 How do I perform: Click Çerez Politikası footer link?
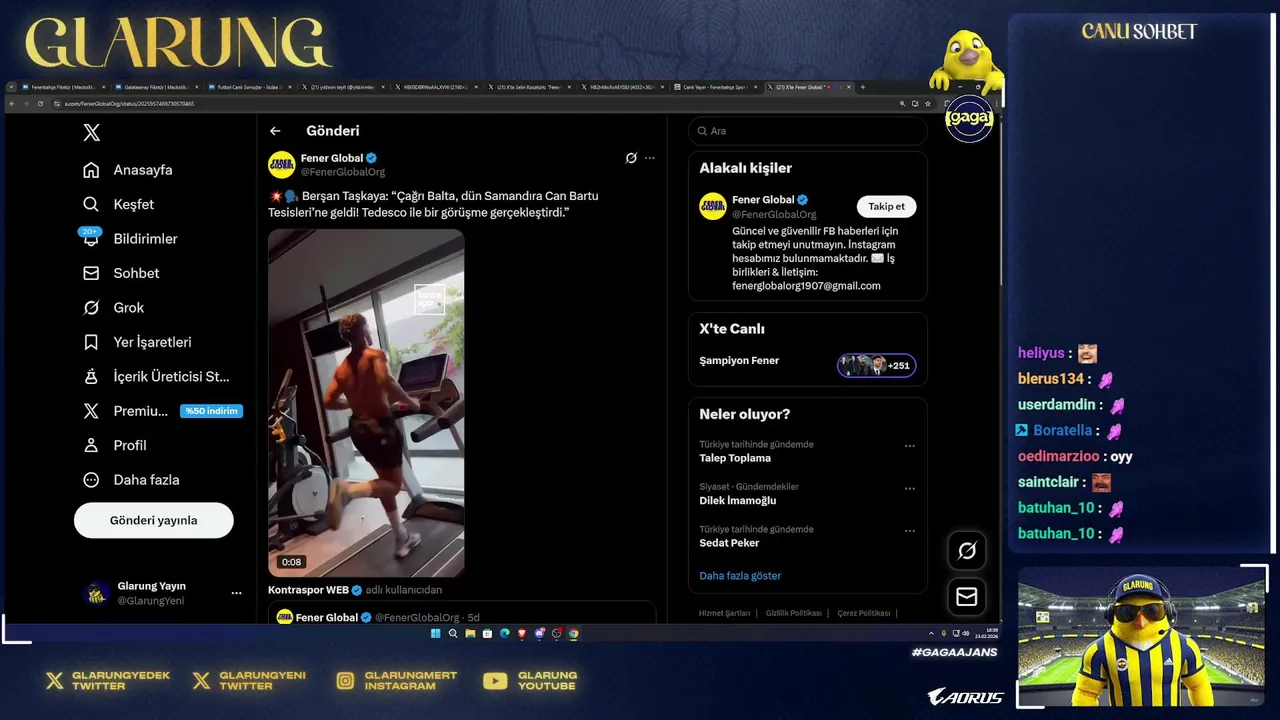[864, 613]
